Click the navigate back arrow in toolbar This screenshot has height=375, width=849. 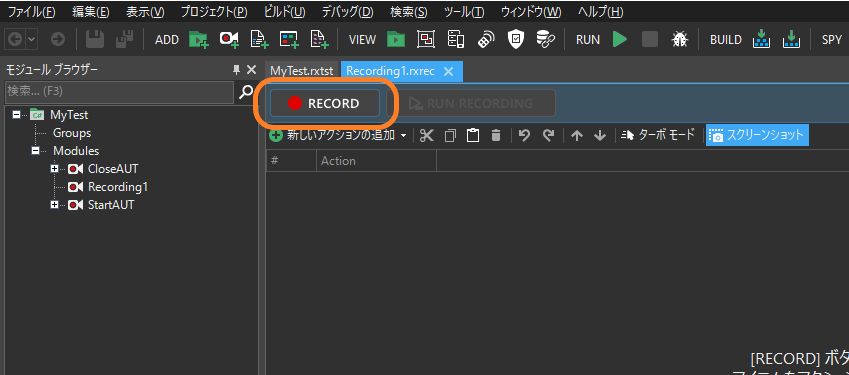[14, 39]
